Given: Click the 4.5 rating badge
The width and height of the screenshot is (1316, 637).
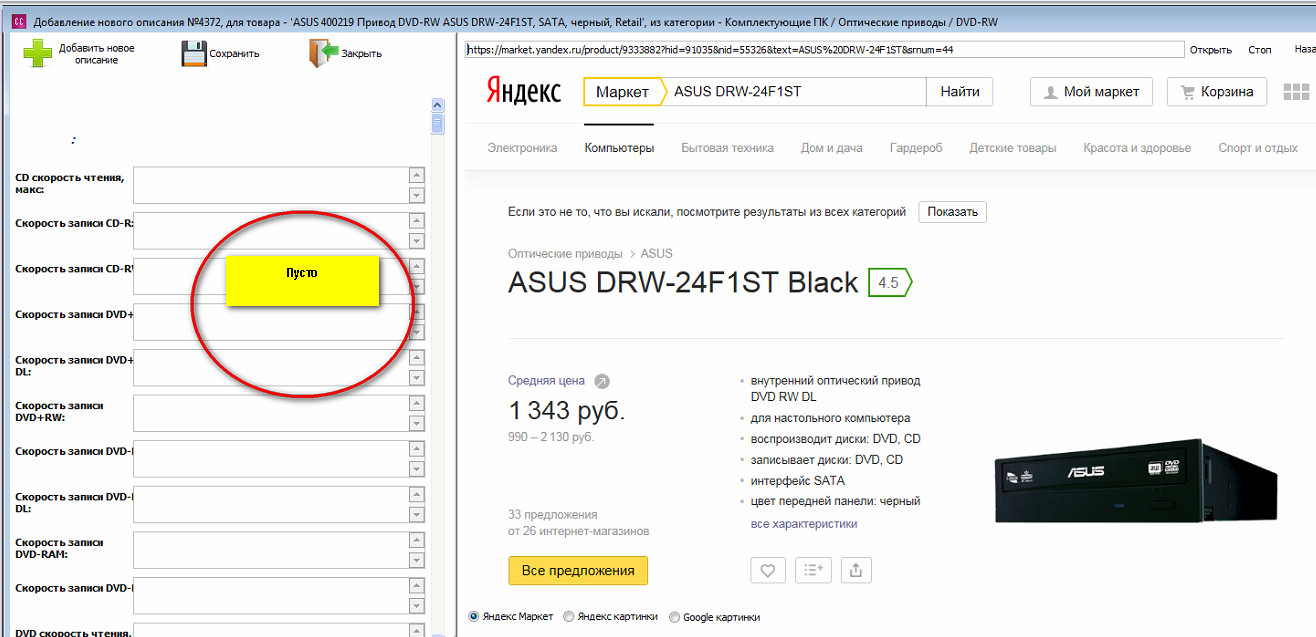Looking at the screenshot, I should (x=889, y=283).
